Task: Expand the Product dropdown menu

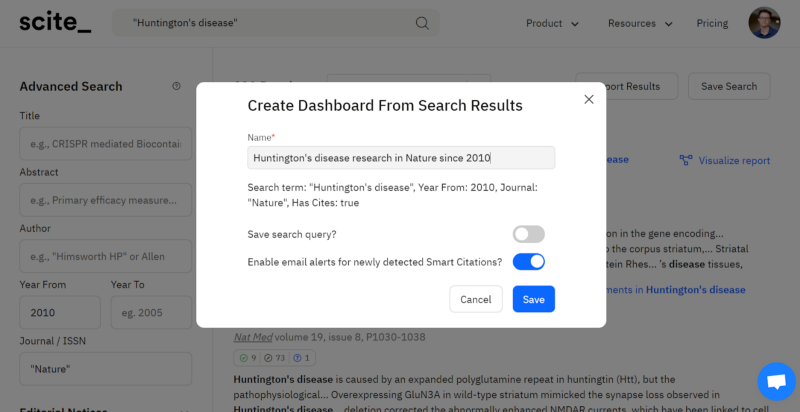Action: (x=552, y=23)
